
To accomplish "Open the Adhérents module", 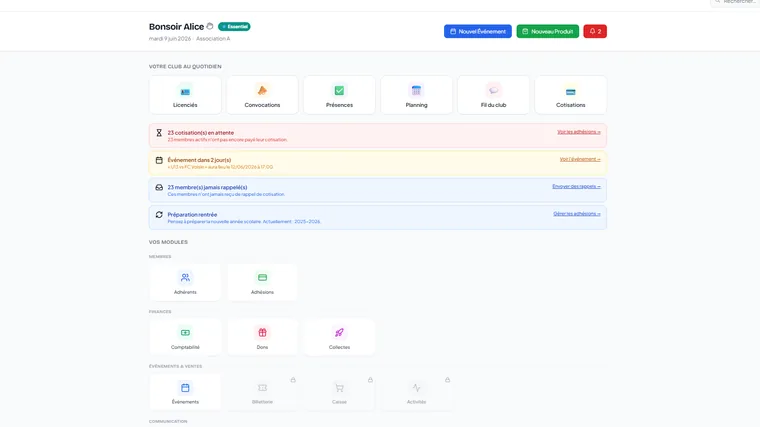I will pyautogui.click(x=185, y=283).
